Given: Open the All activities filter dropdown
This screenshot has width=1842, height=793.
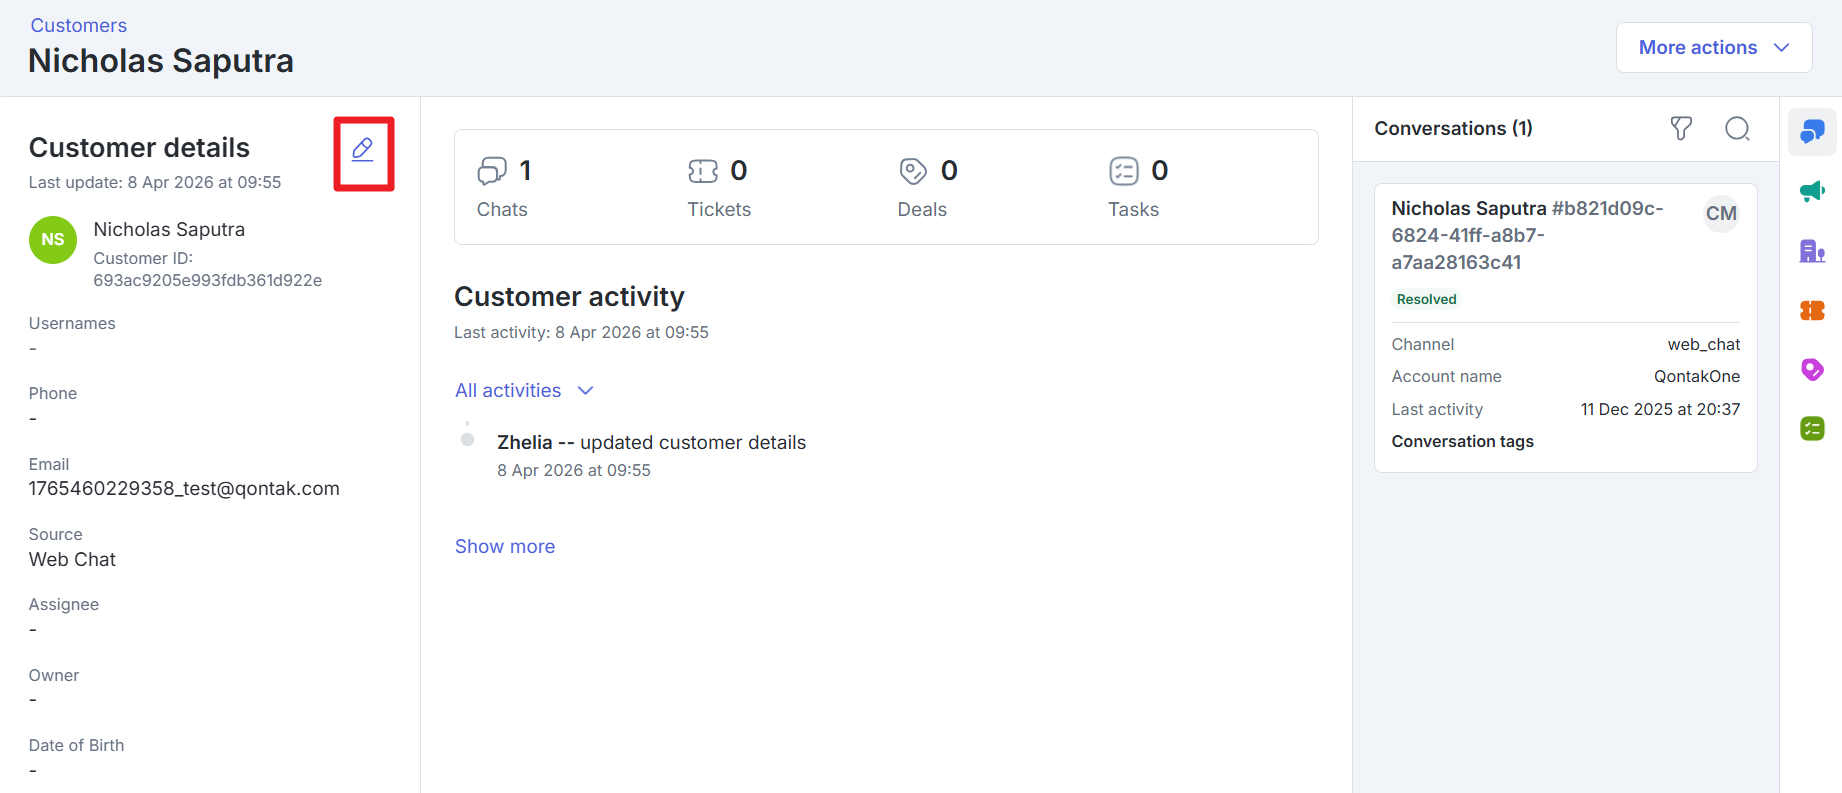Looking at the screenshot, I should [508, 391].
